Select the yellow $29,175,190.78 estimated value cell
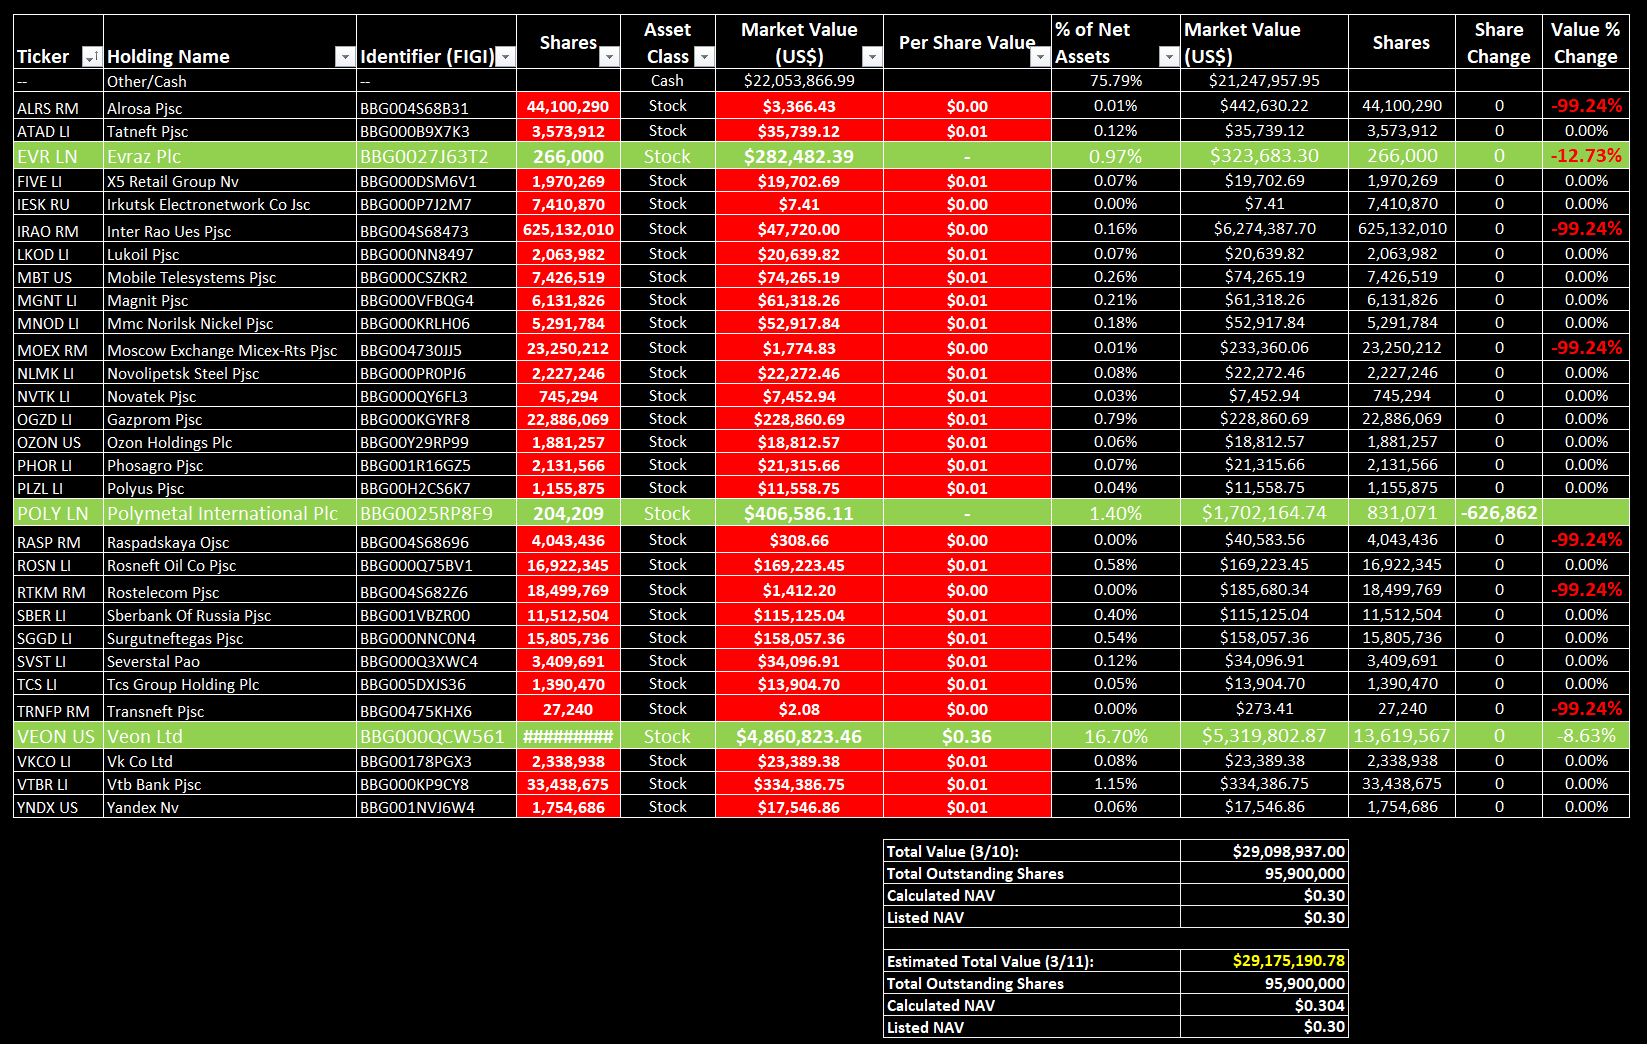1647x1044 pixels. 1264,961
